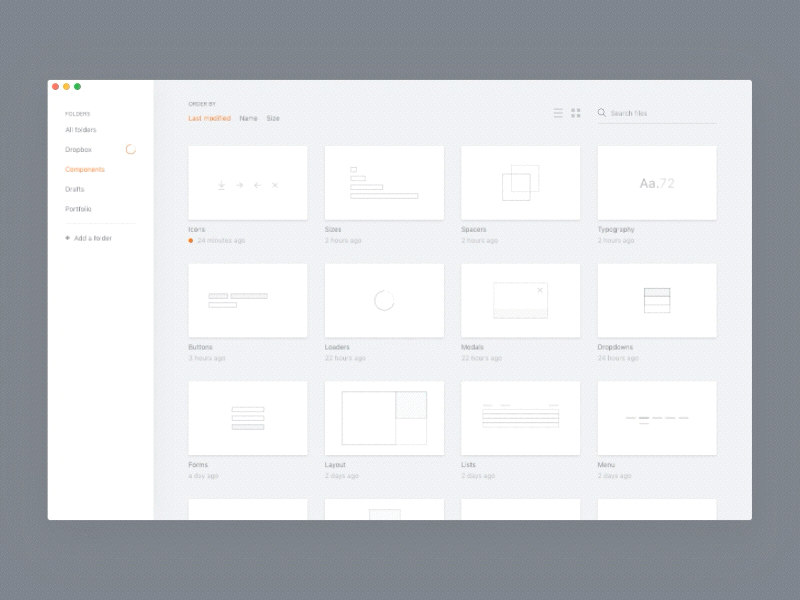Click the Add a folder link
Viewport: 800px width, 600px height.
point(92,238)
